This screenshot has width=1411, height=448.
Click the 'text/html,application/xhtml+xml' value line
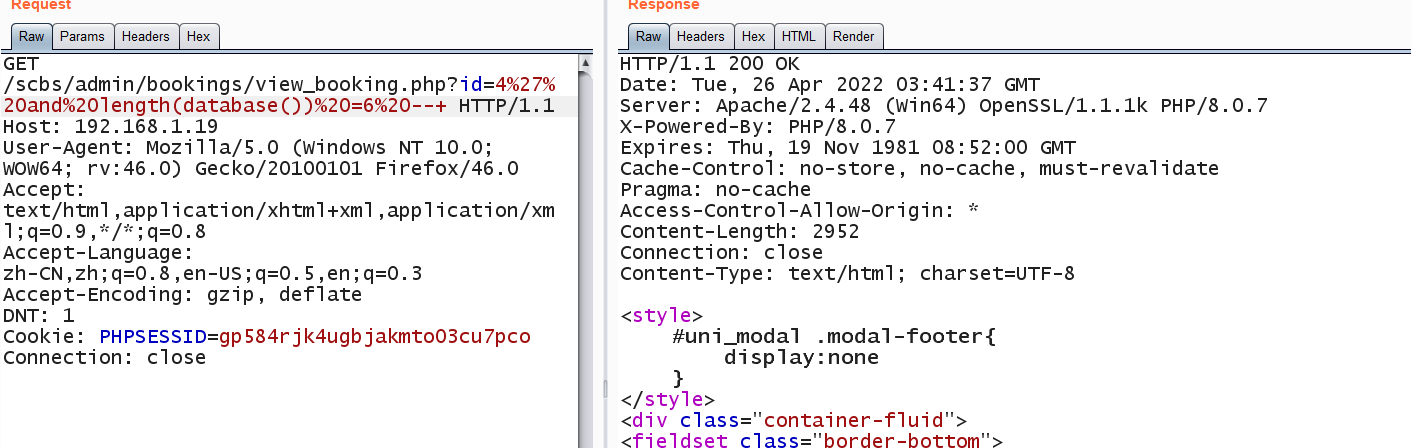280,211
